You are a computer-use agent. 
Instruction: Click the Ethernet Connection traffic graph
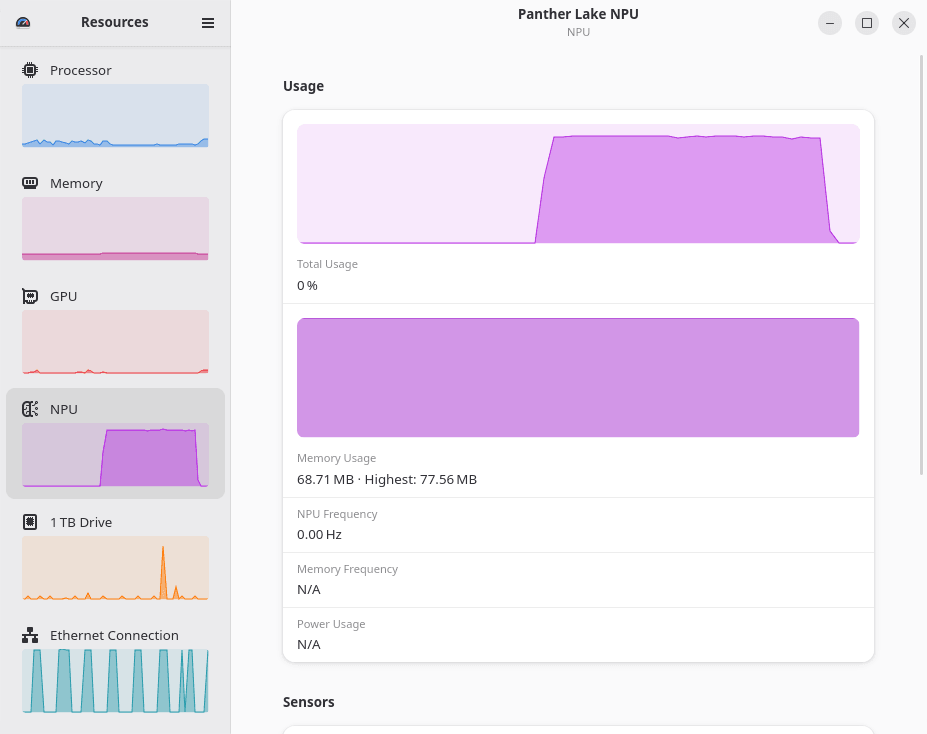(x=115, y=681)
